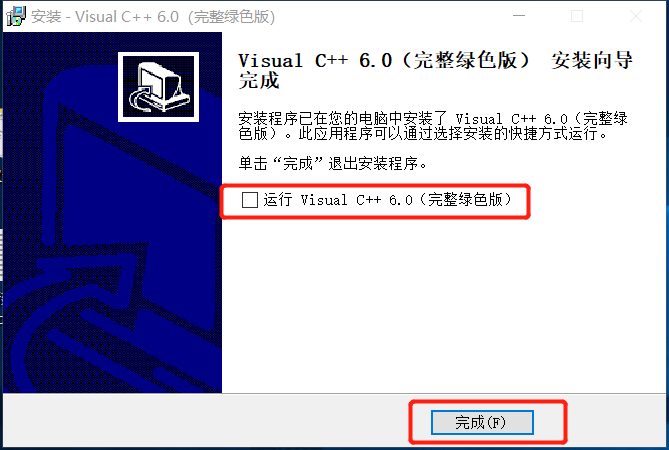Click the line 单击"完成"退出安装程序

(333, 163)
